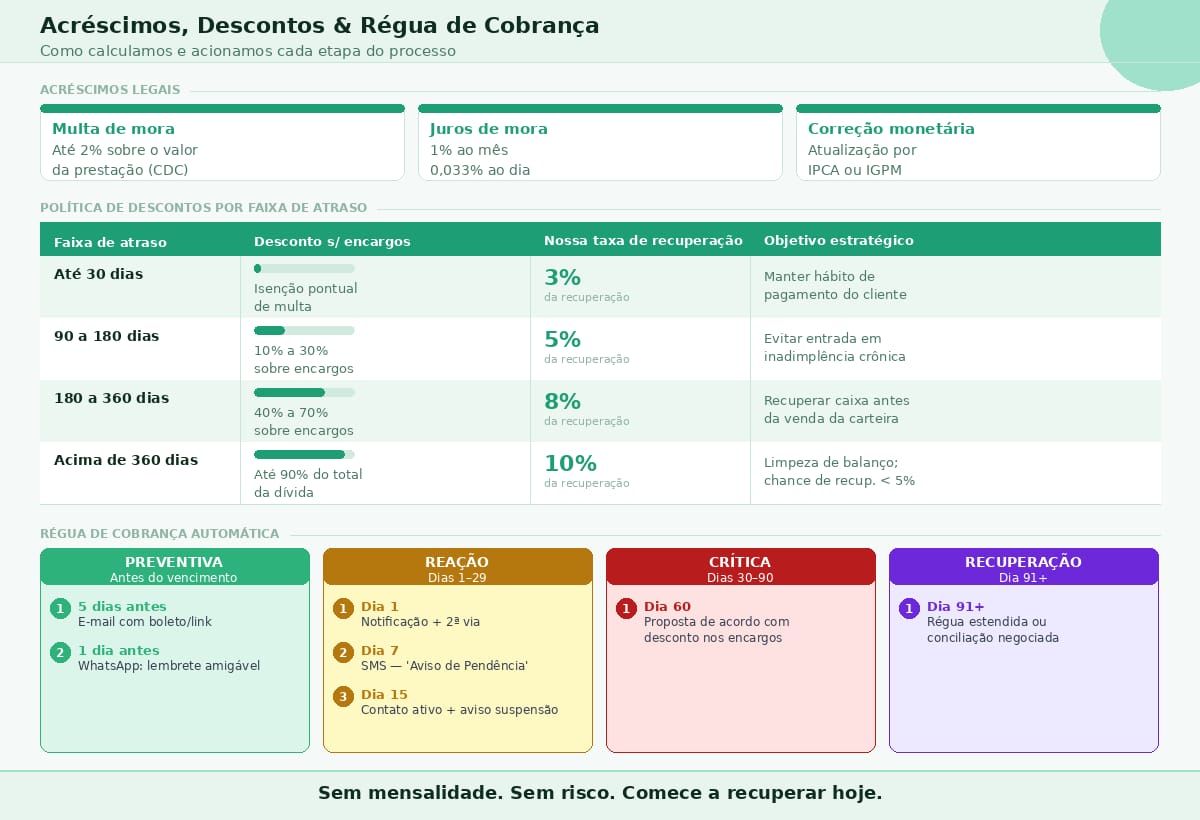Click 'Evitar entrada em inadimplência crônica' text
Image resolution: width=1200 pixels, height=820 pixels.
point(835,347)
